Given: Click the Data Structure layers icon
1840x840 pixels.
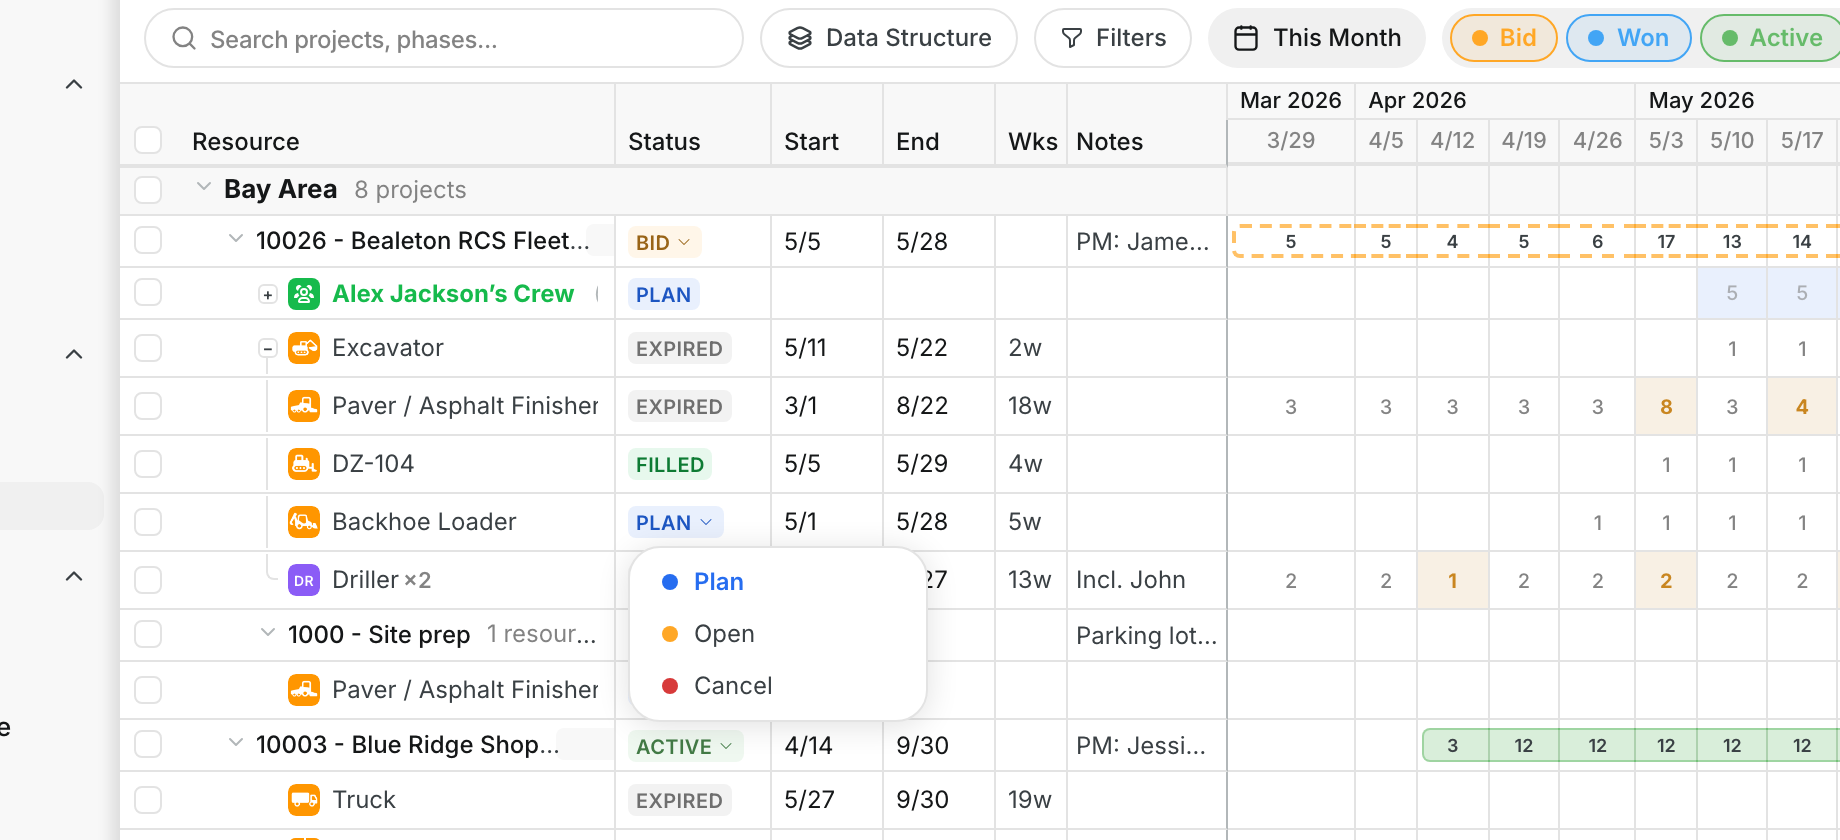Looking at the screenshot, I should pos(800,38).
